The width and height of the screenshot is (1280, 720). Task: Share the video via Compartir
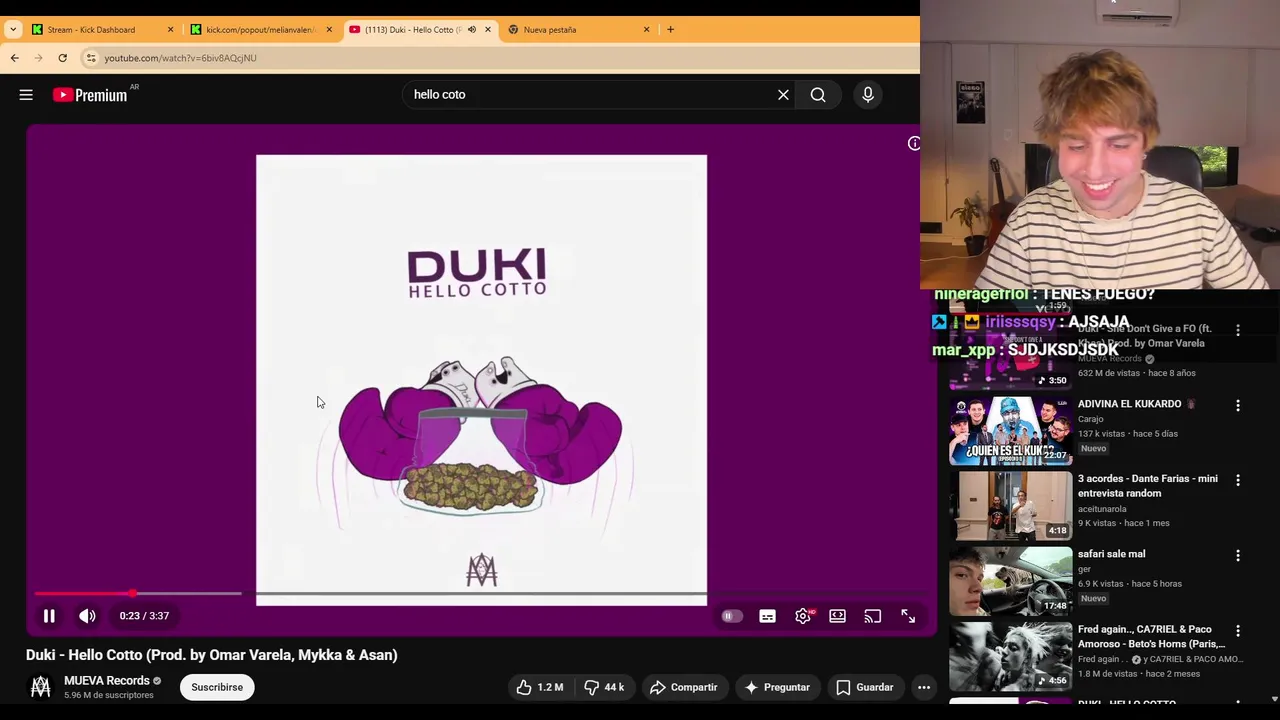[683, 687]
